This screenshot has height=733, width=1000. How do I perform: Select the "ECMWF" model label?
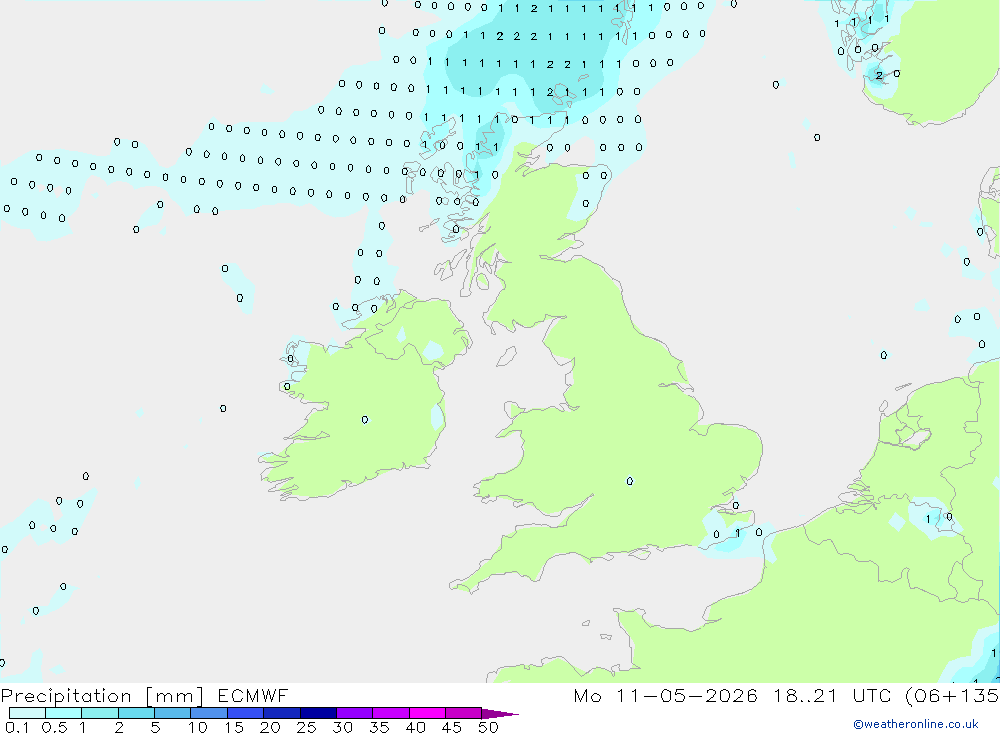tap(253, 695)
